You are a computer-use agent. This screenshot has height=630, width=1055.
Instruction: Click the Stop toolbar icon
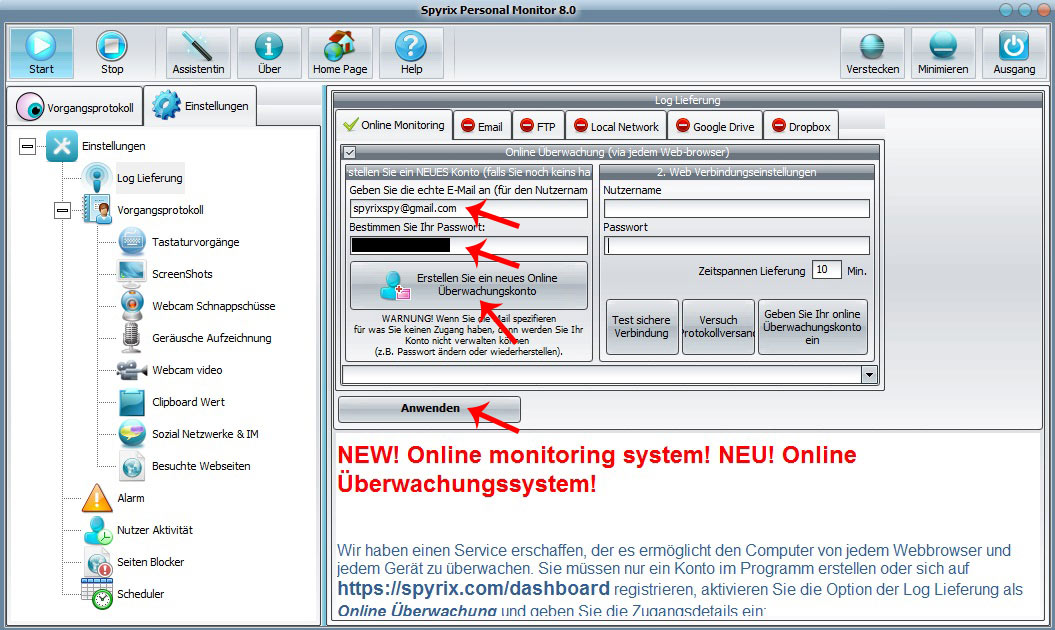pyautogui.click(x=112, y=46)
